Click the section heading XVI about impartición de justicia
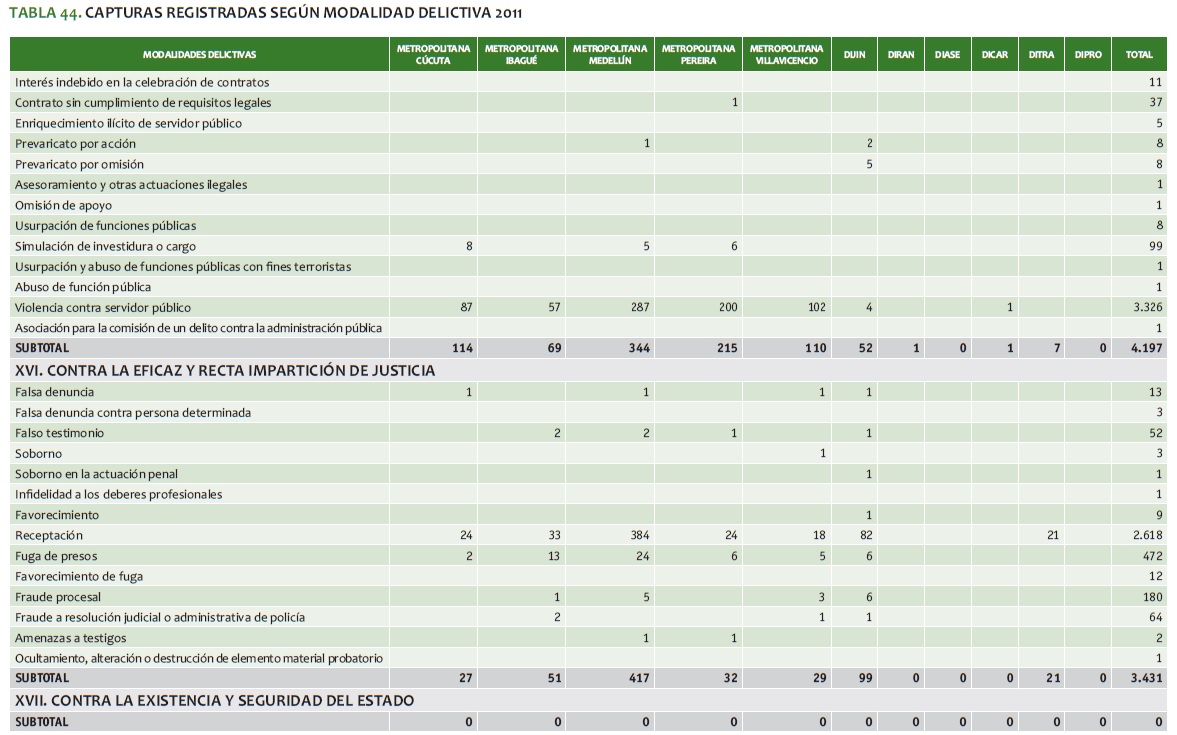This screenshot has width=1177, height=735. click(224, 371)
